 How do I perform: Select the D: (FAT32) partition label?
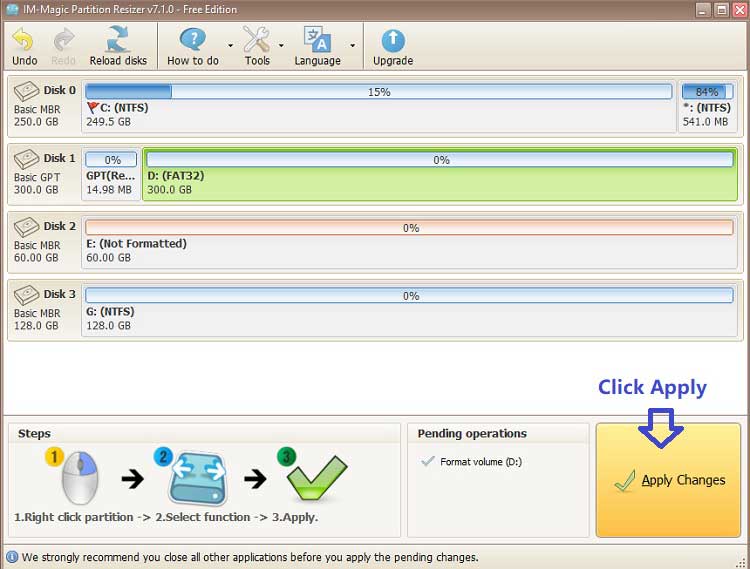176,175
